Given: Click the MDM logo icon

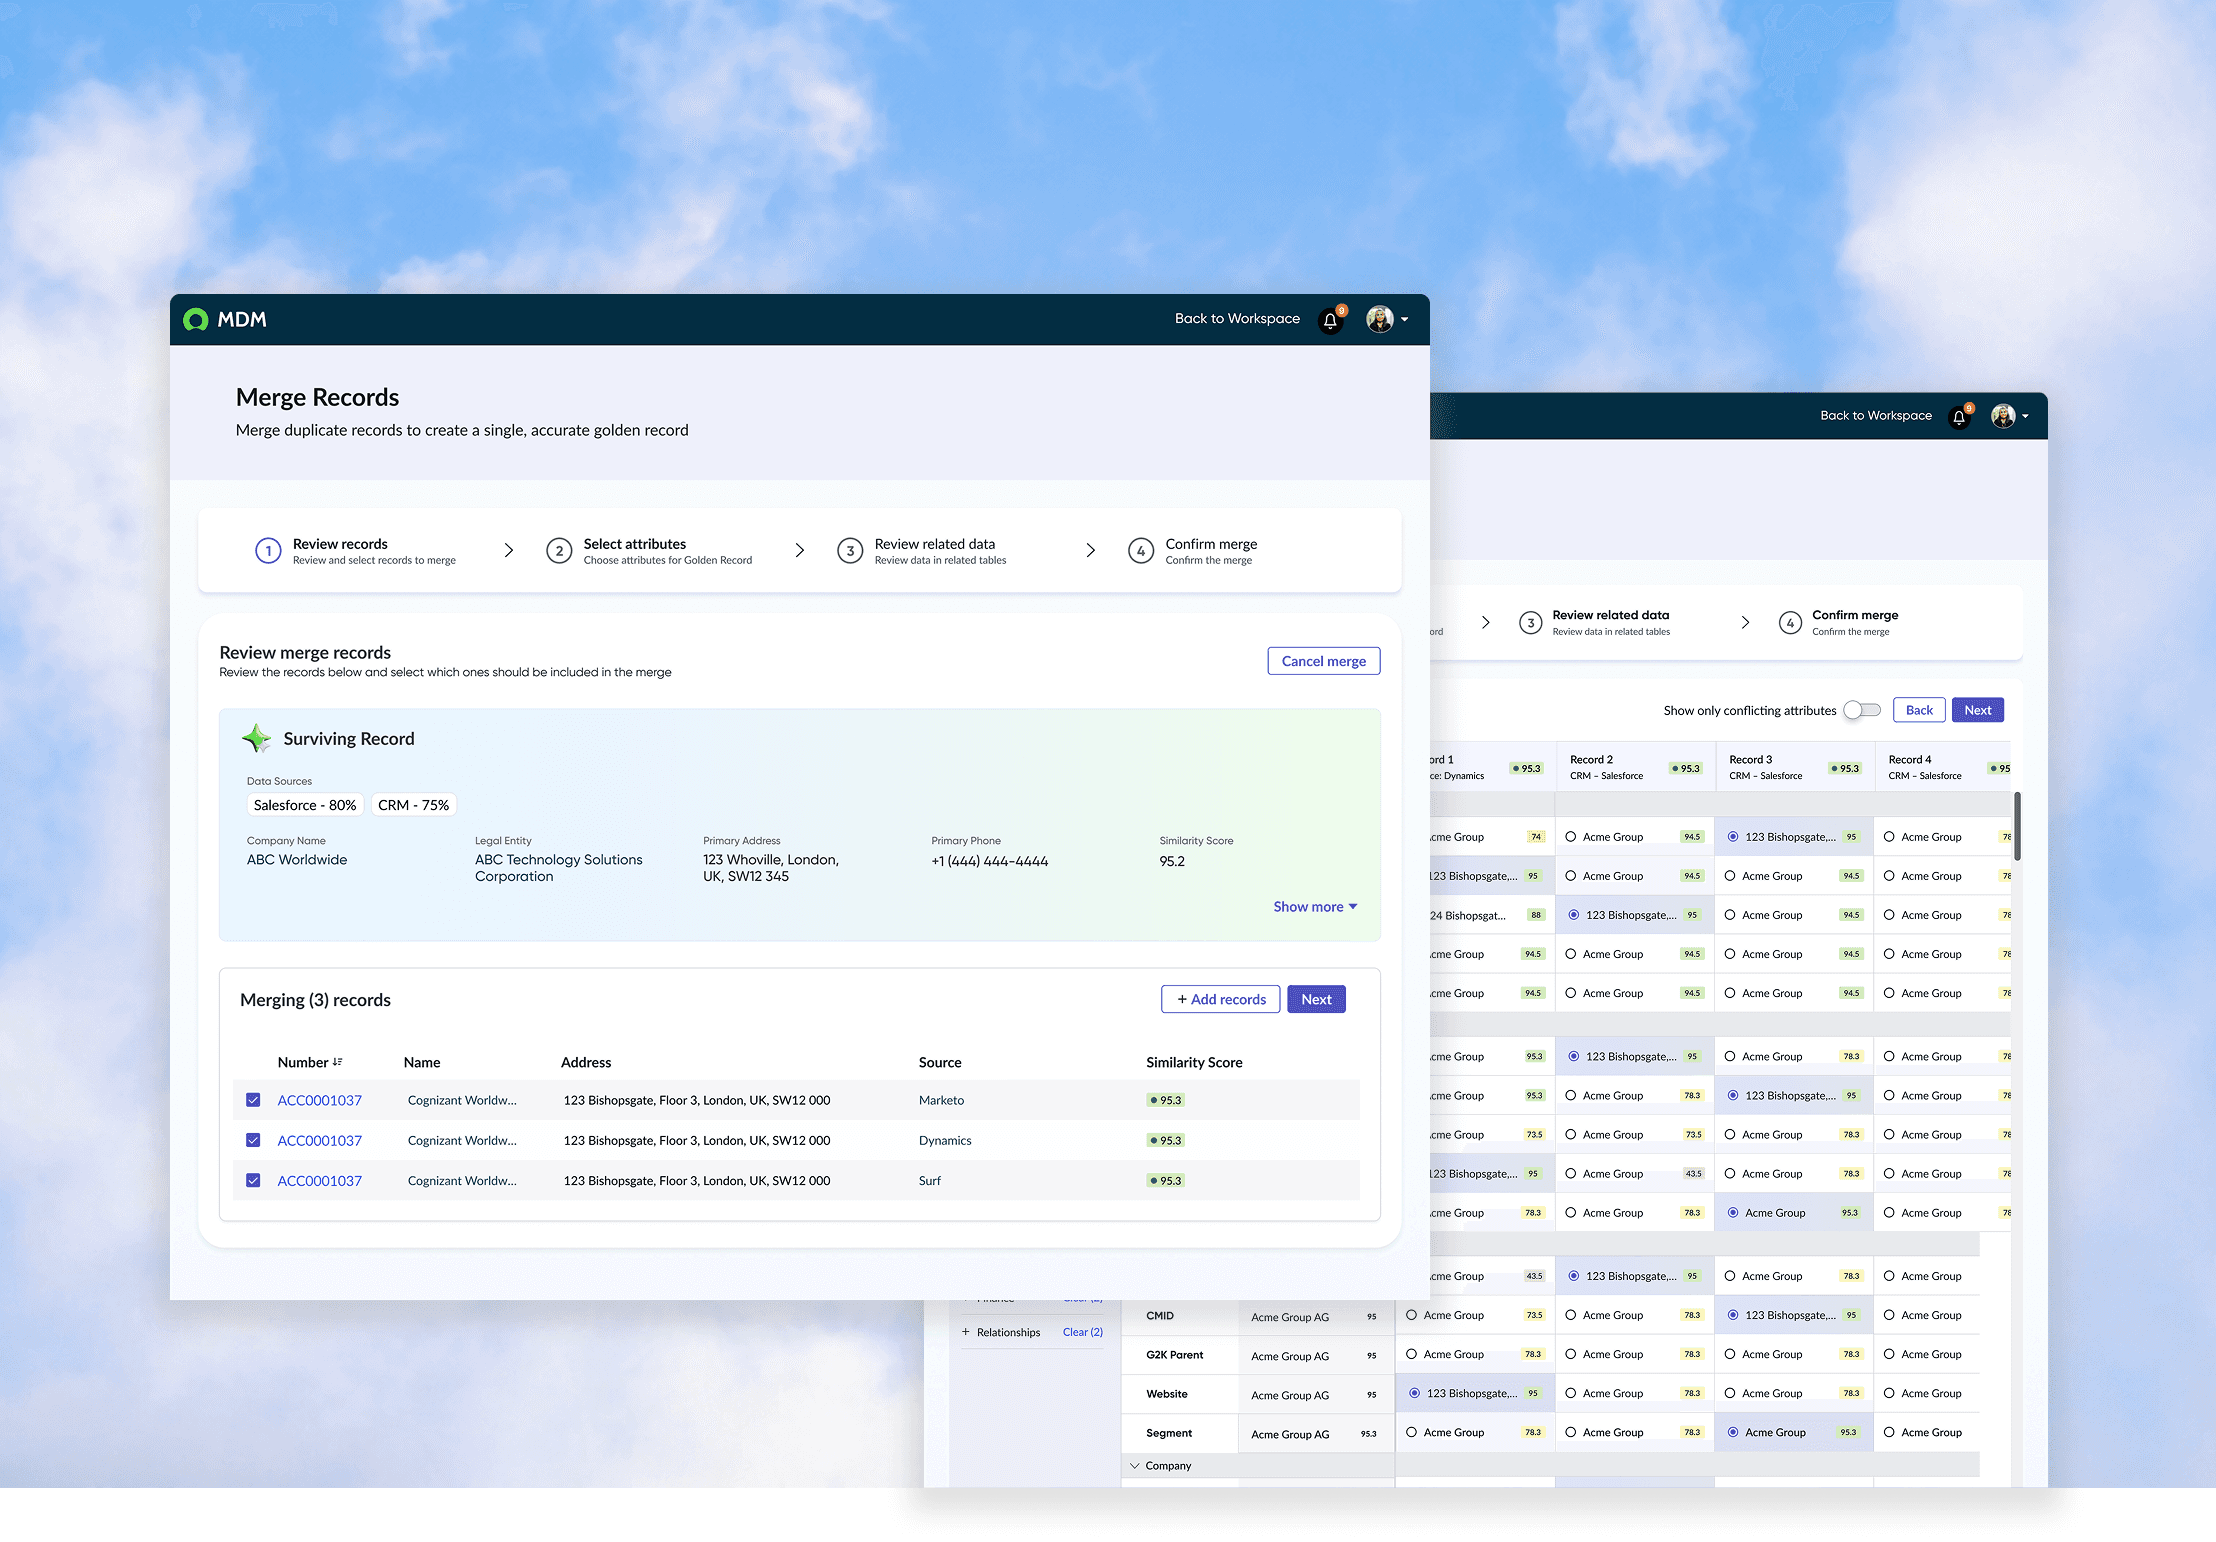Looking at the screenshot, I should click(x=196, y=319).
